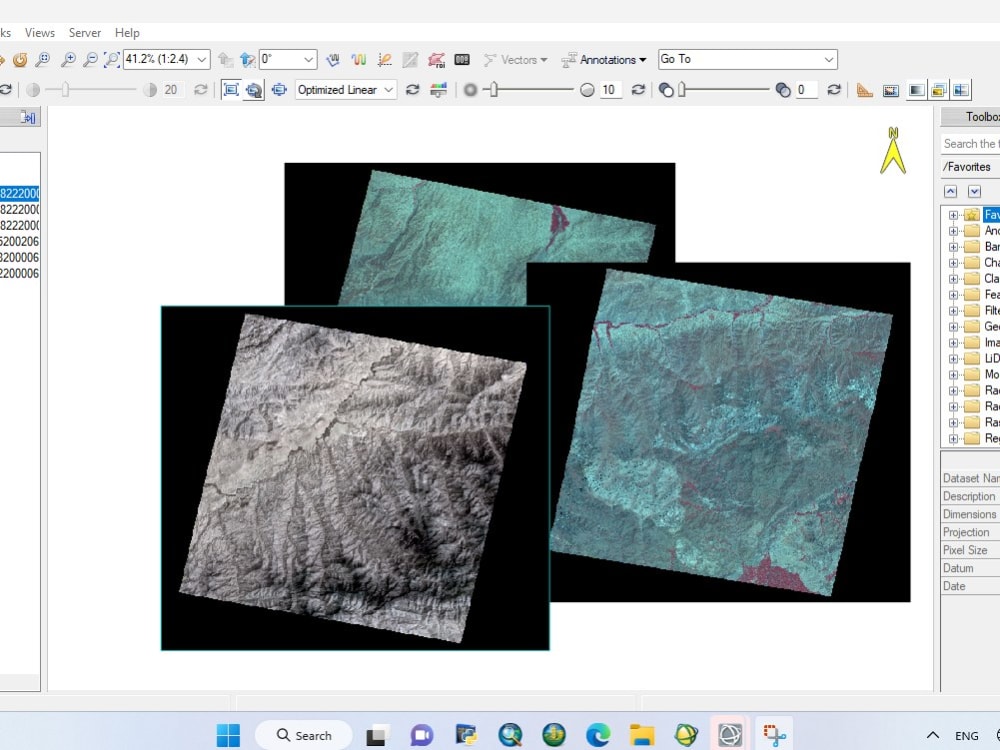
Task: Show hidden system tray icons chevron
Action: click(932, 735)
